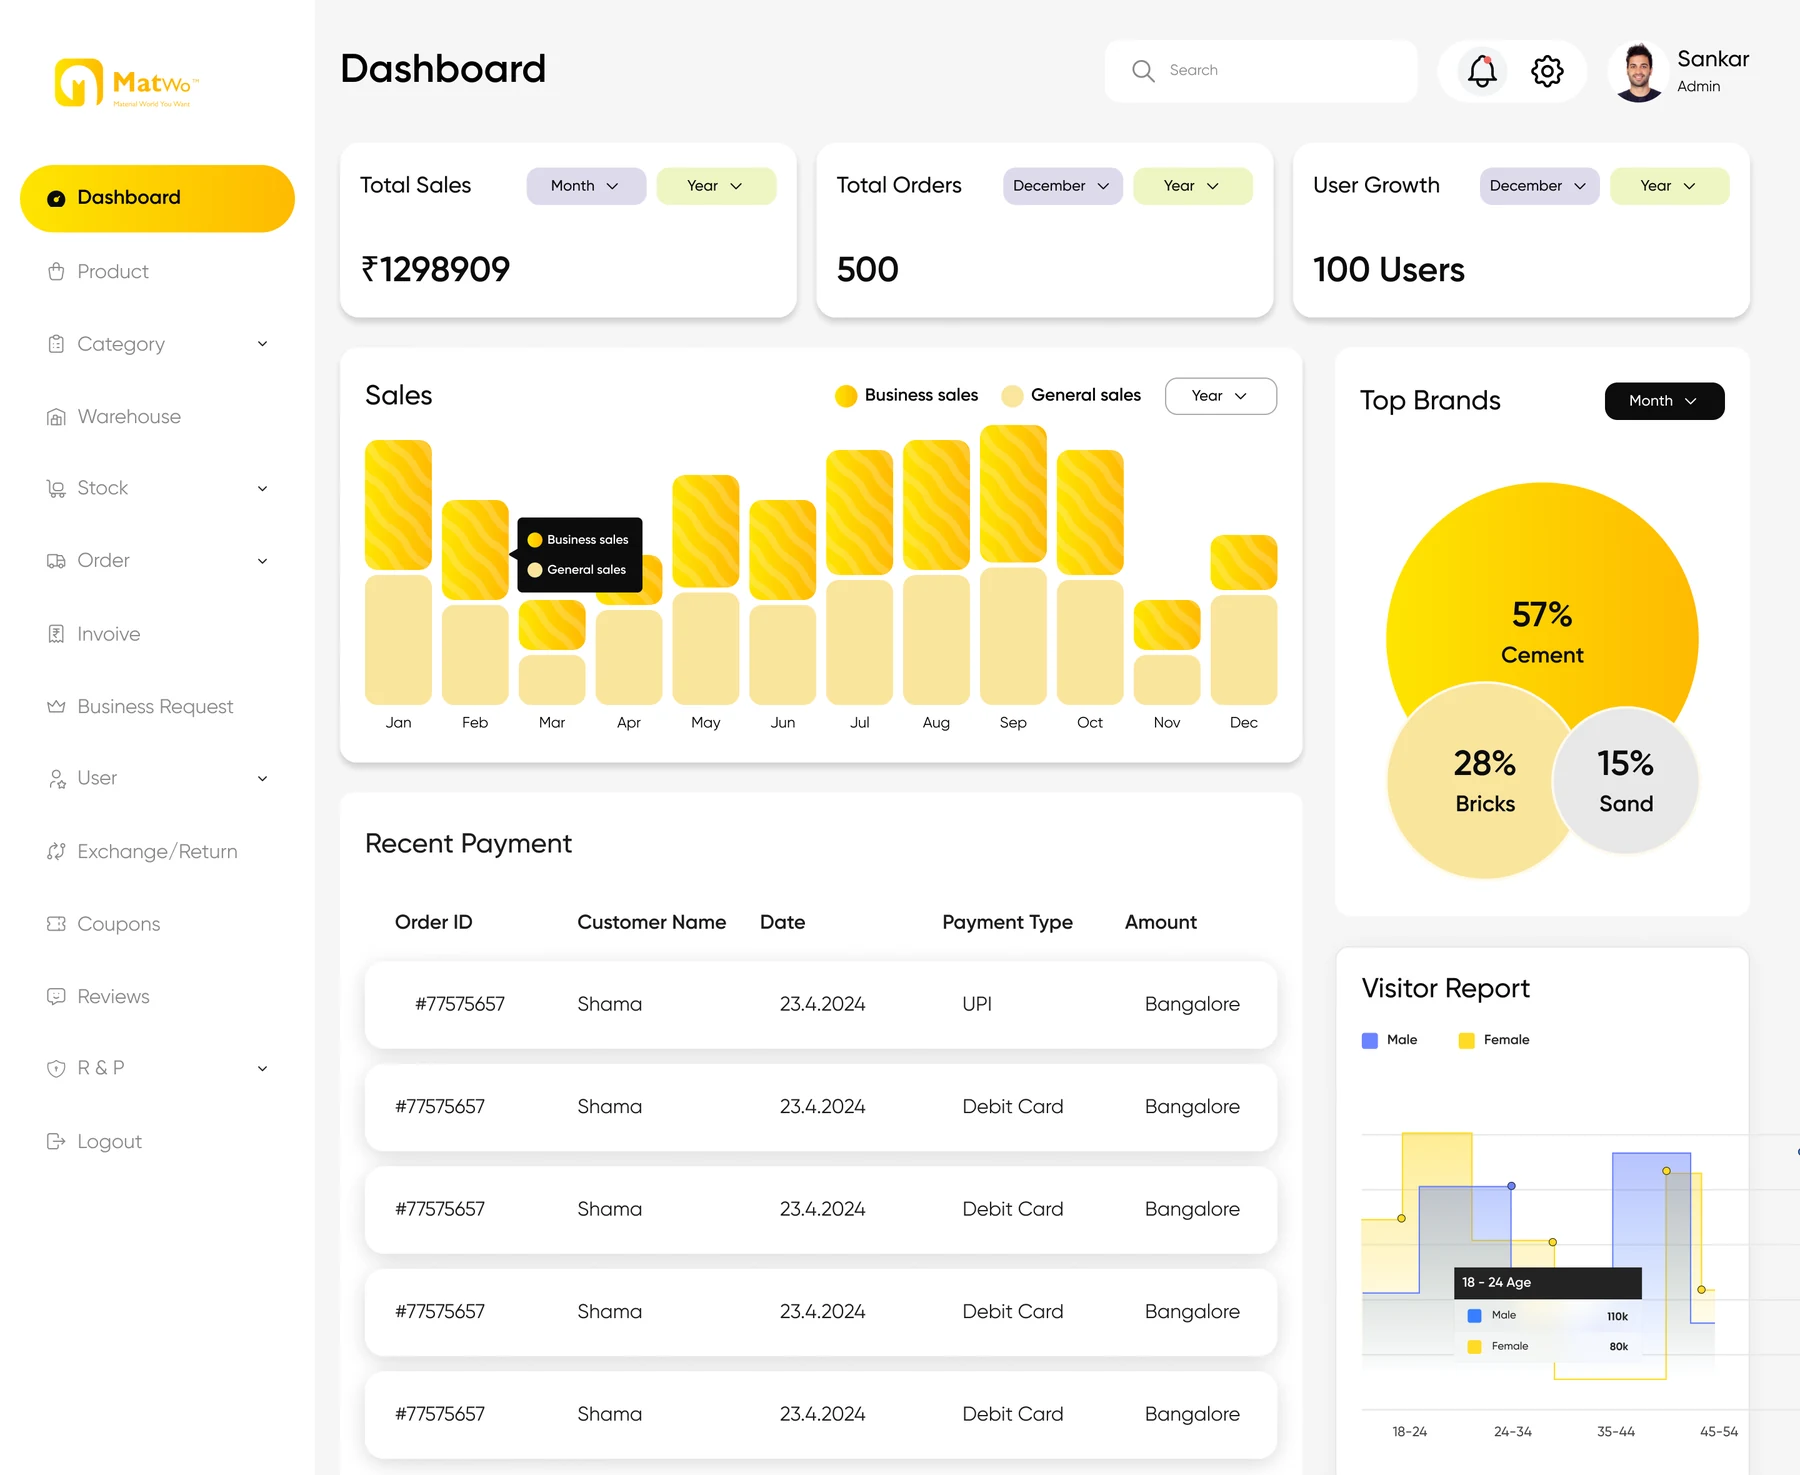Click the Category clipboard icon
This screenshot has height=1475, width=1800.
(56, 344)
